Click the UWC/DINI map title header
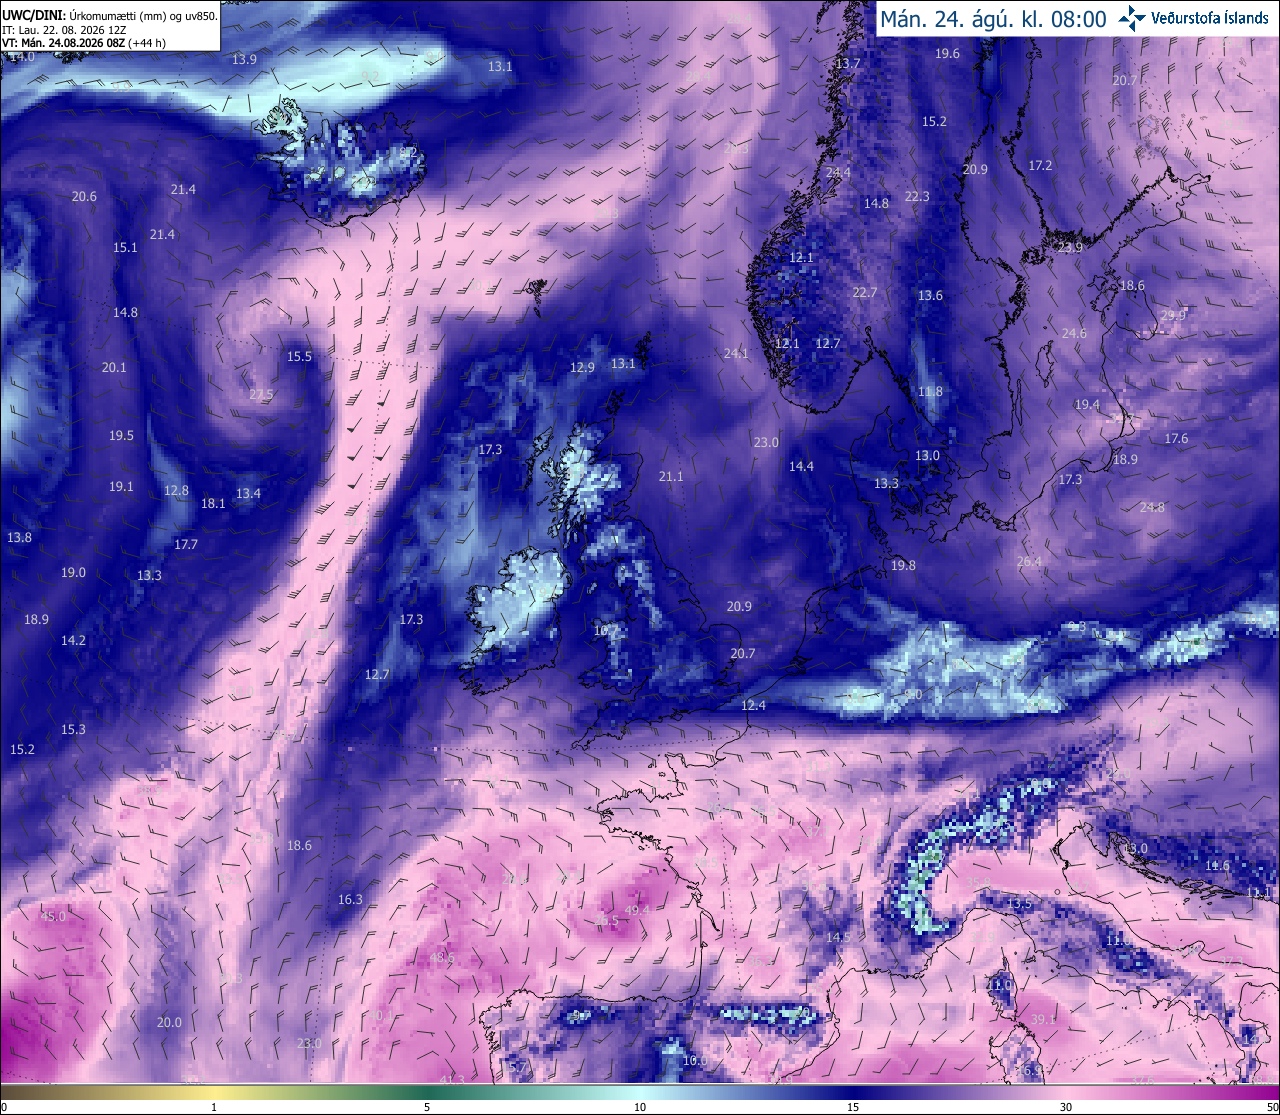Screen dimensions: 1280x1115 (109, 15)
